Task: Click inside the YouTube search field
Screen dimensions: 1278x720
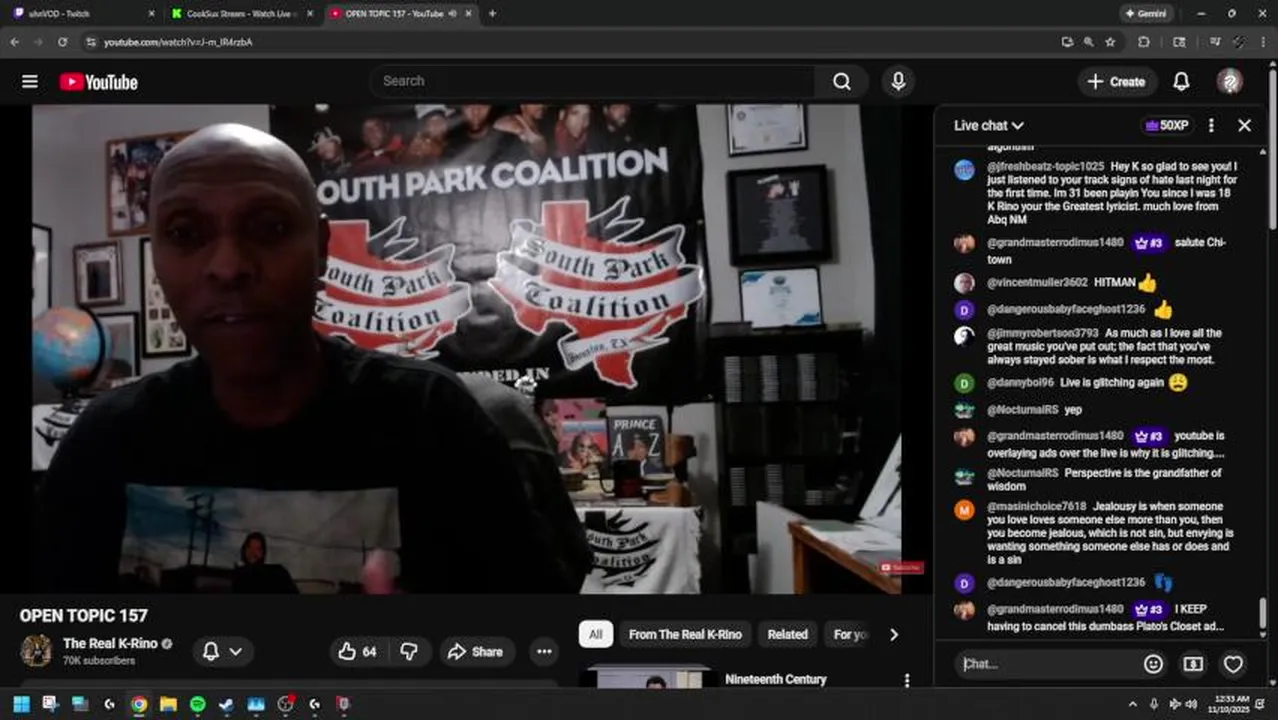Action: [593, 81]
